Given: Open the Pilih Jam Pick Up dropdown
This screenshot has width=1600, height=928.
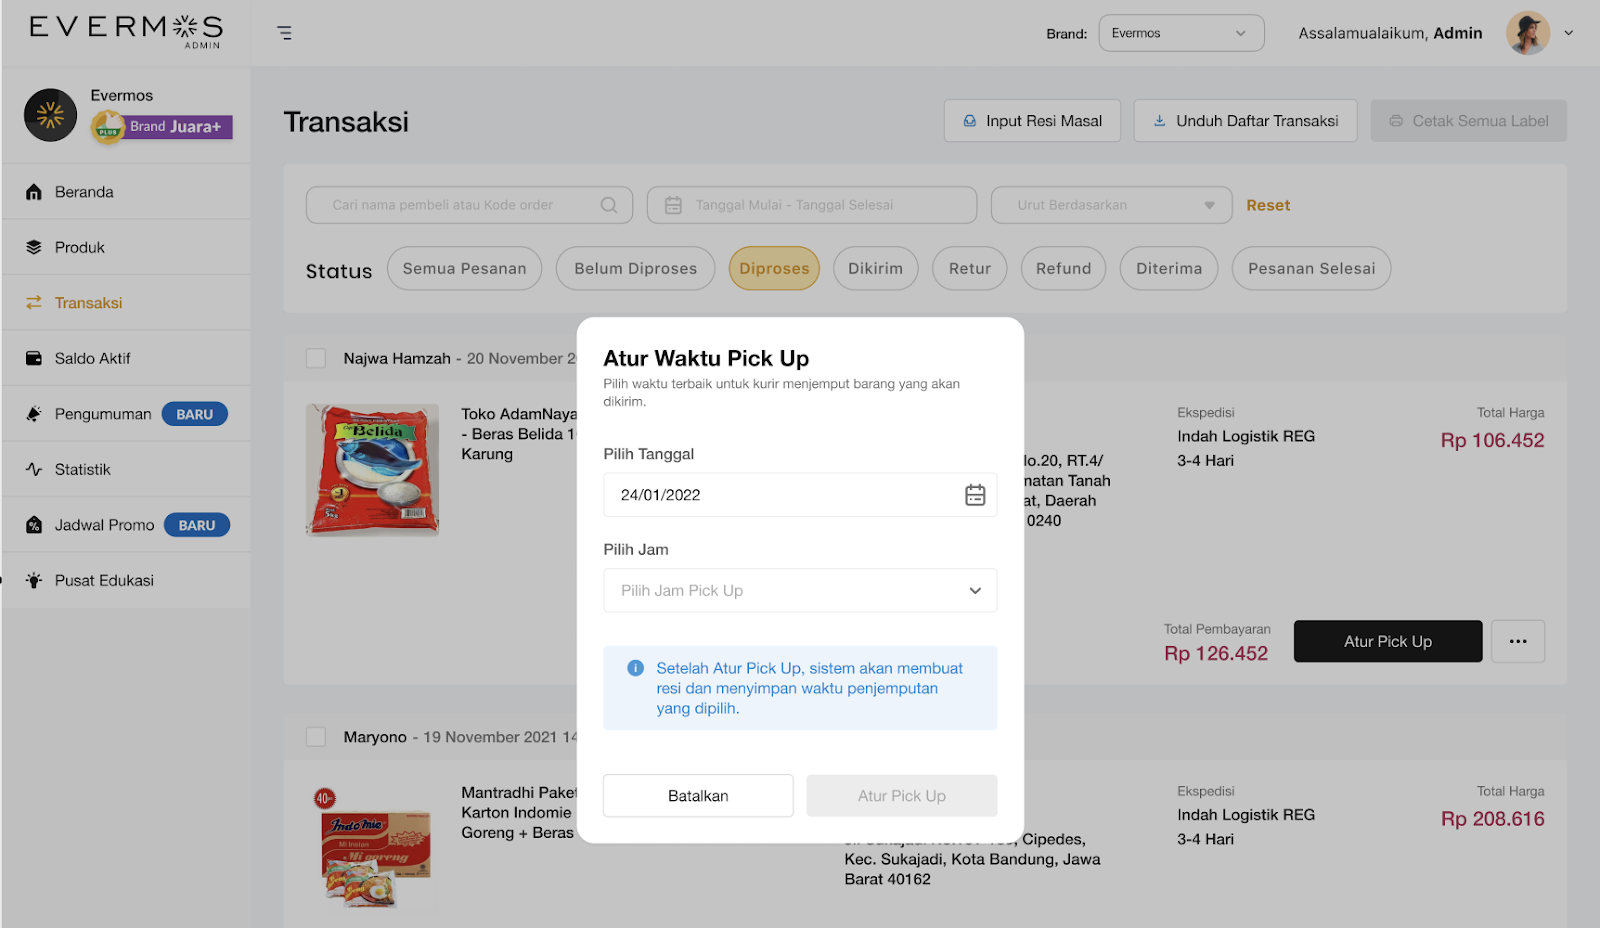Looking at the screenshot, I should click(x=799, y=590).
